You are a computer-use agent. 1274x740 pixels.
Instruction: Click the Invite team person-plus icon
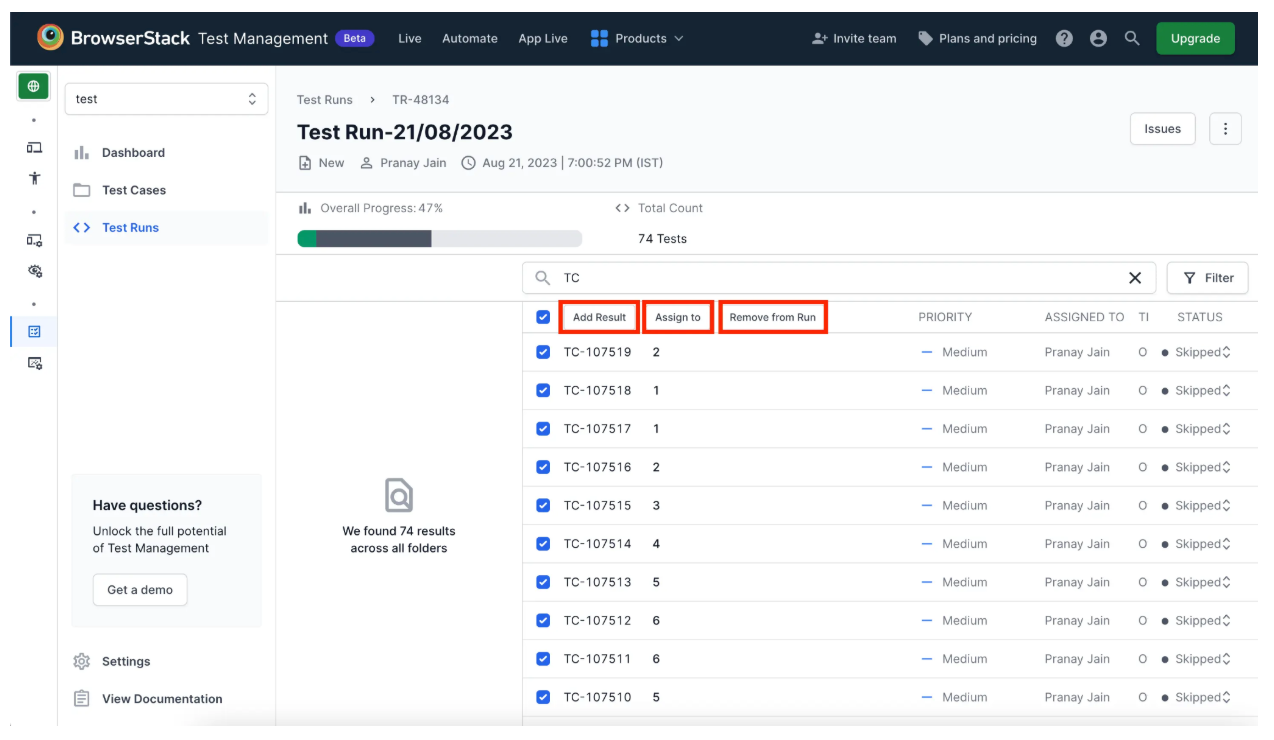point(821,38)
